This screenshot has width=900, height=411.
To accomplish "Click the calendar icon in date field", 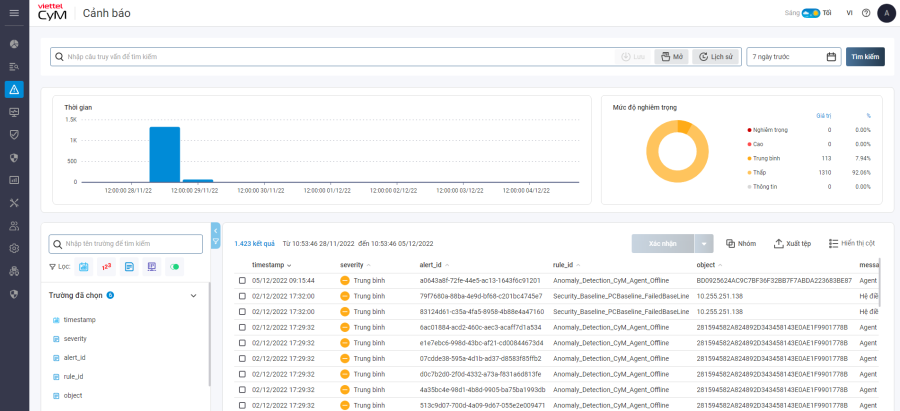I will coord(831,57).
